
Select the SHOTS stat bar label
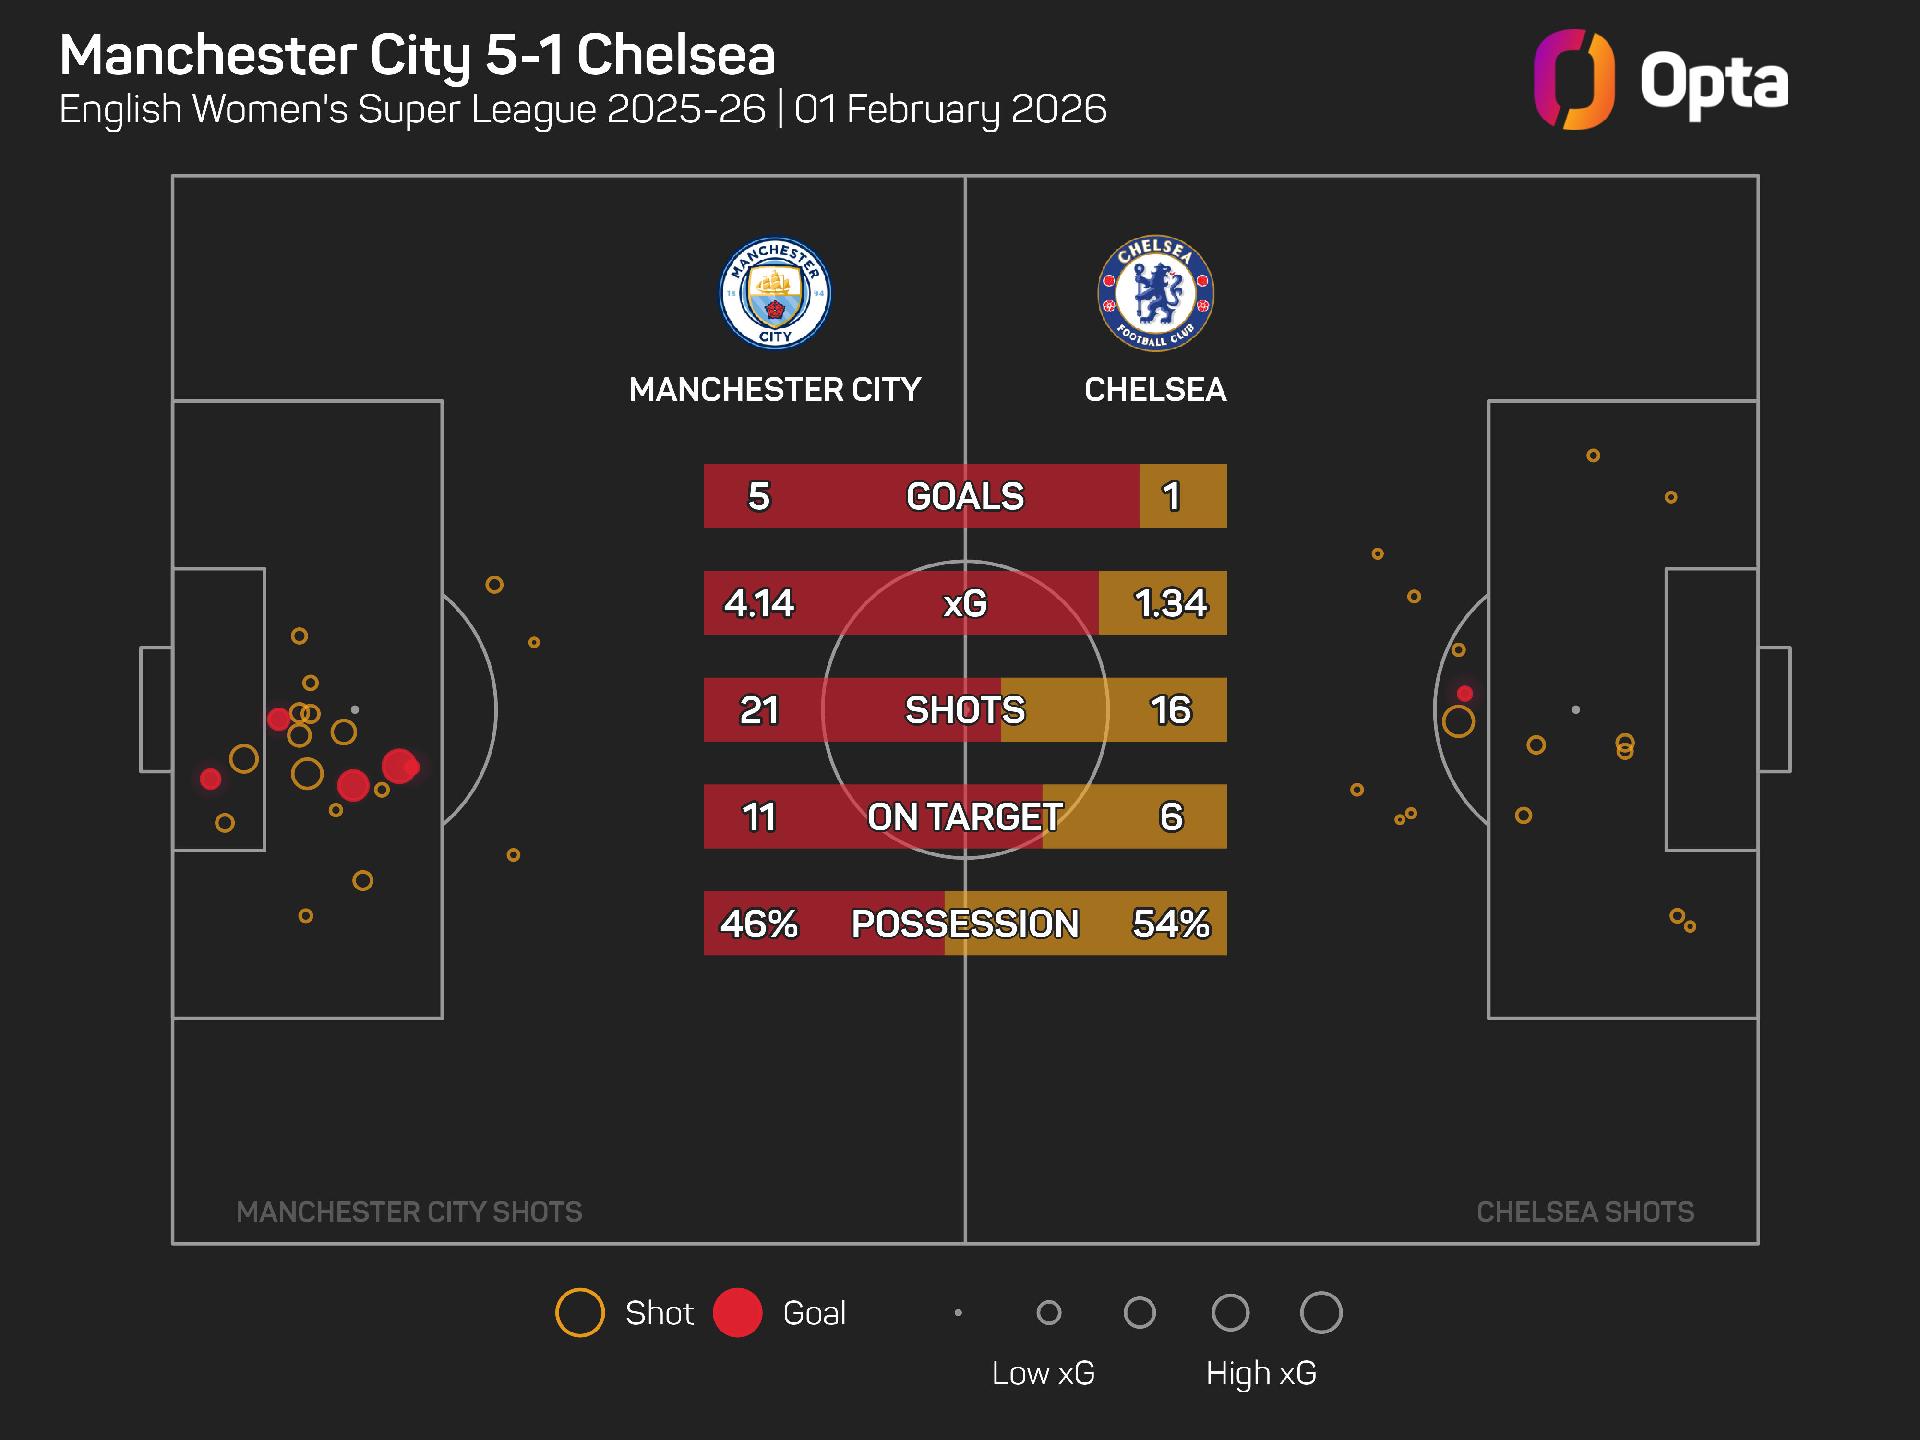[965, 710]
